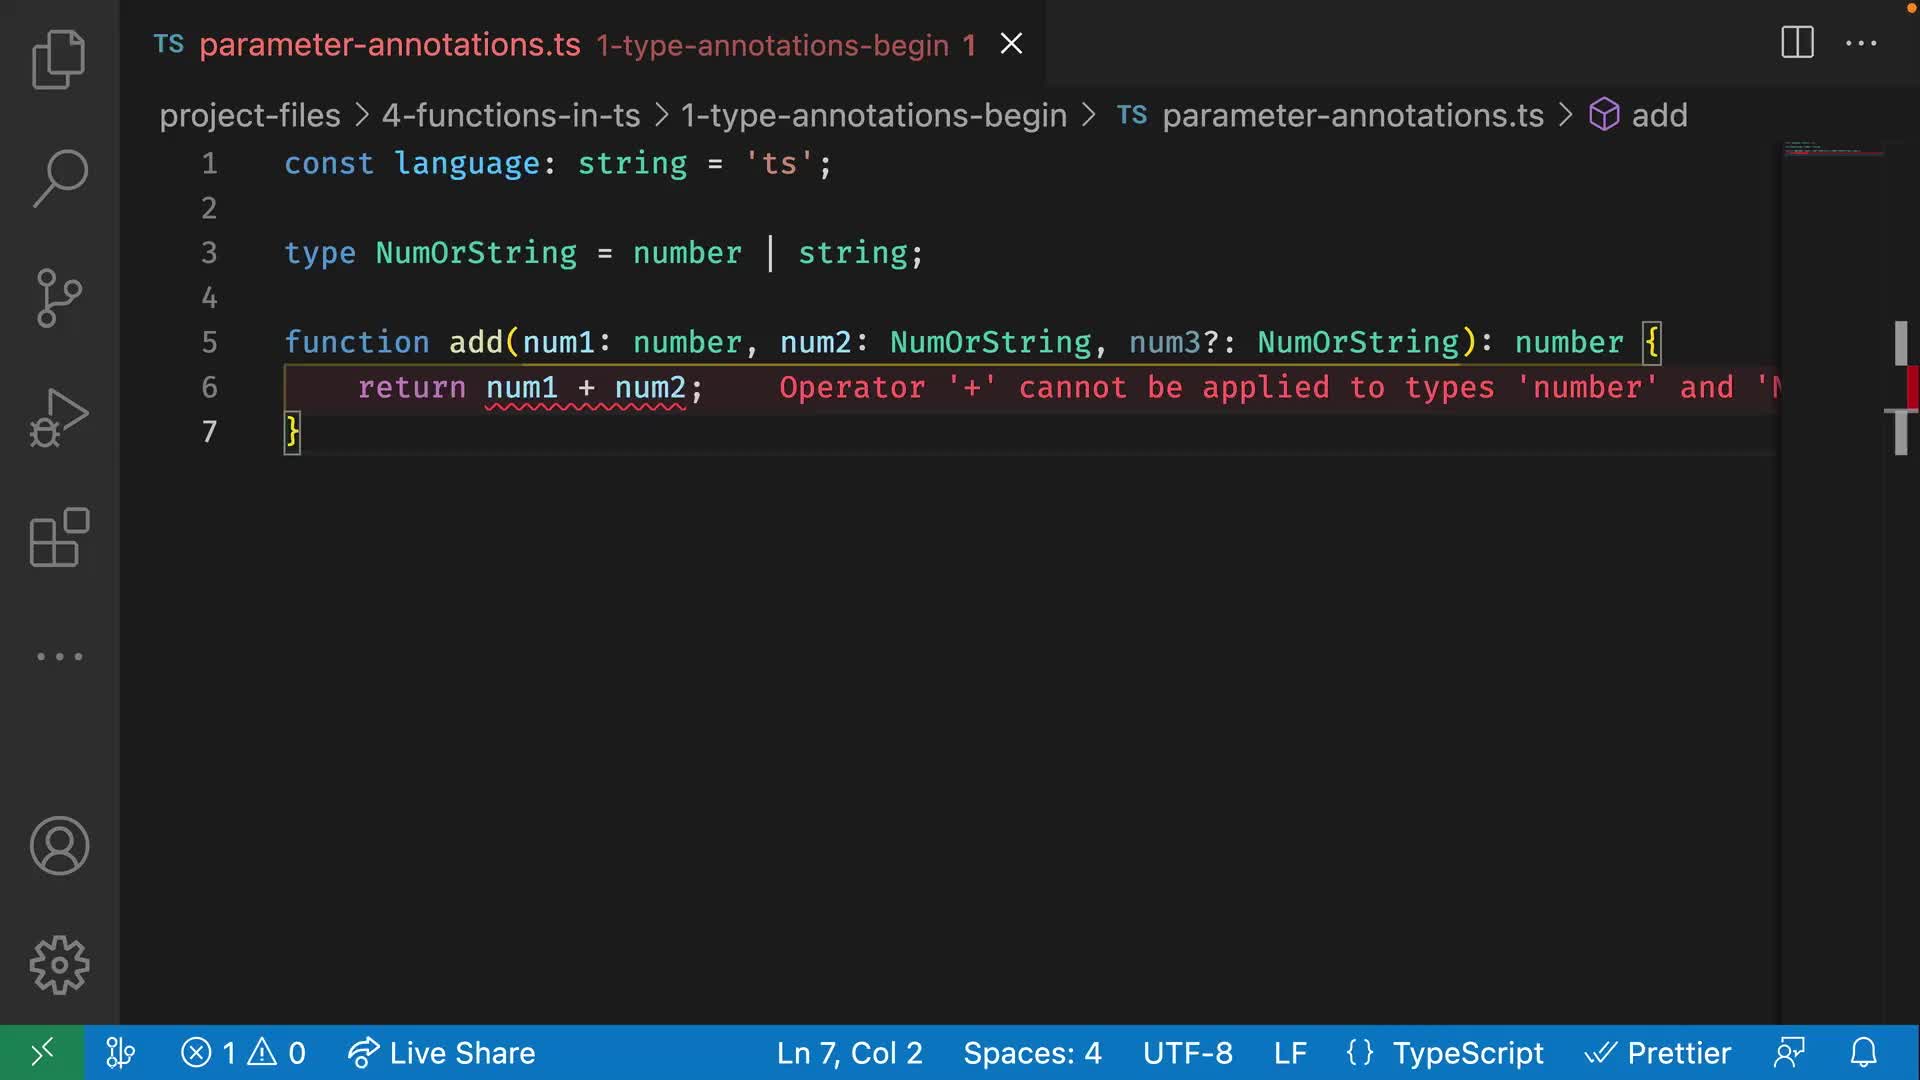Screen dimensions: 1920x1080
Task: Toggle Prettier formatter status
Action: pyautogui.click(x=1658, y=1052)
